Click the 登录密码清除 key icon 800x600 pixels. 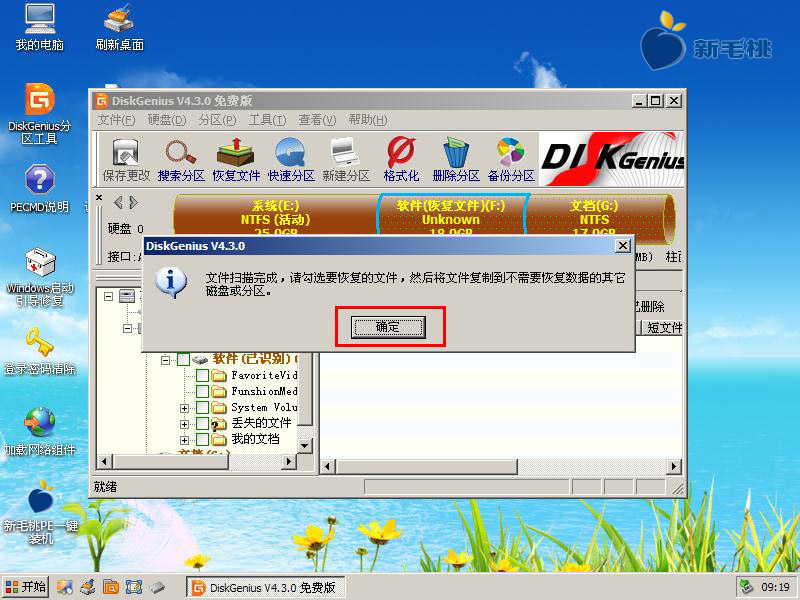[40, 351]
